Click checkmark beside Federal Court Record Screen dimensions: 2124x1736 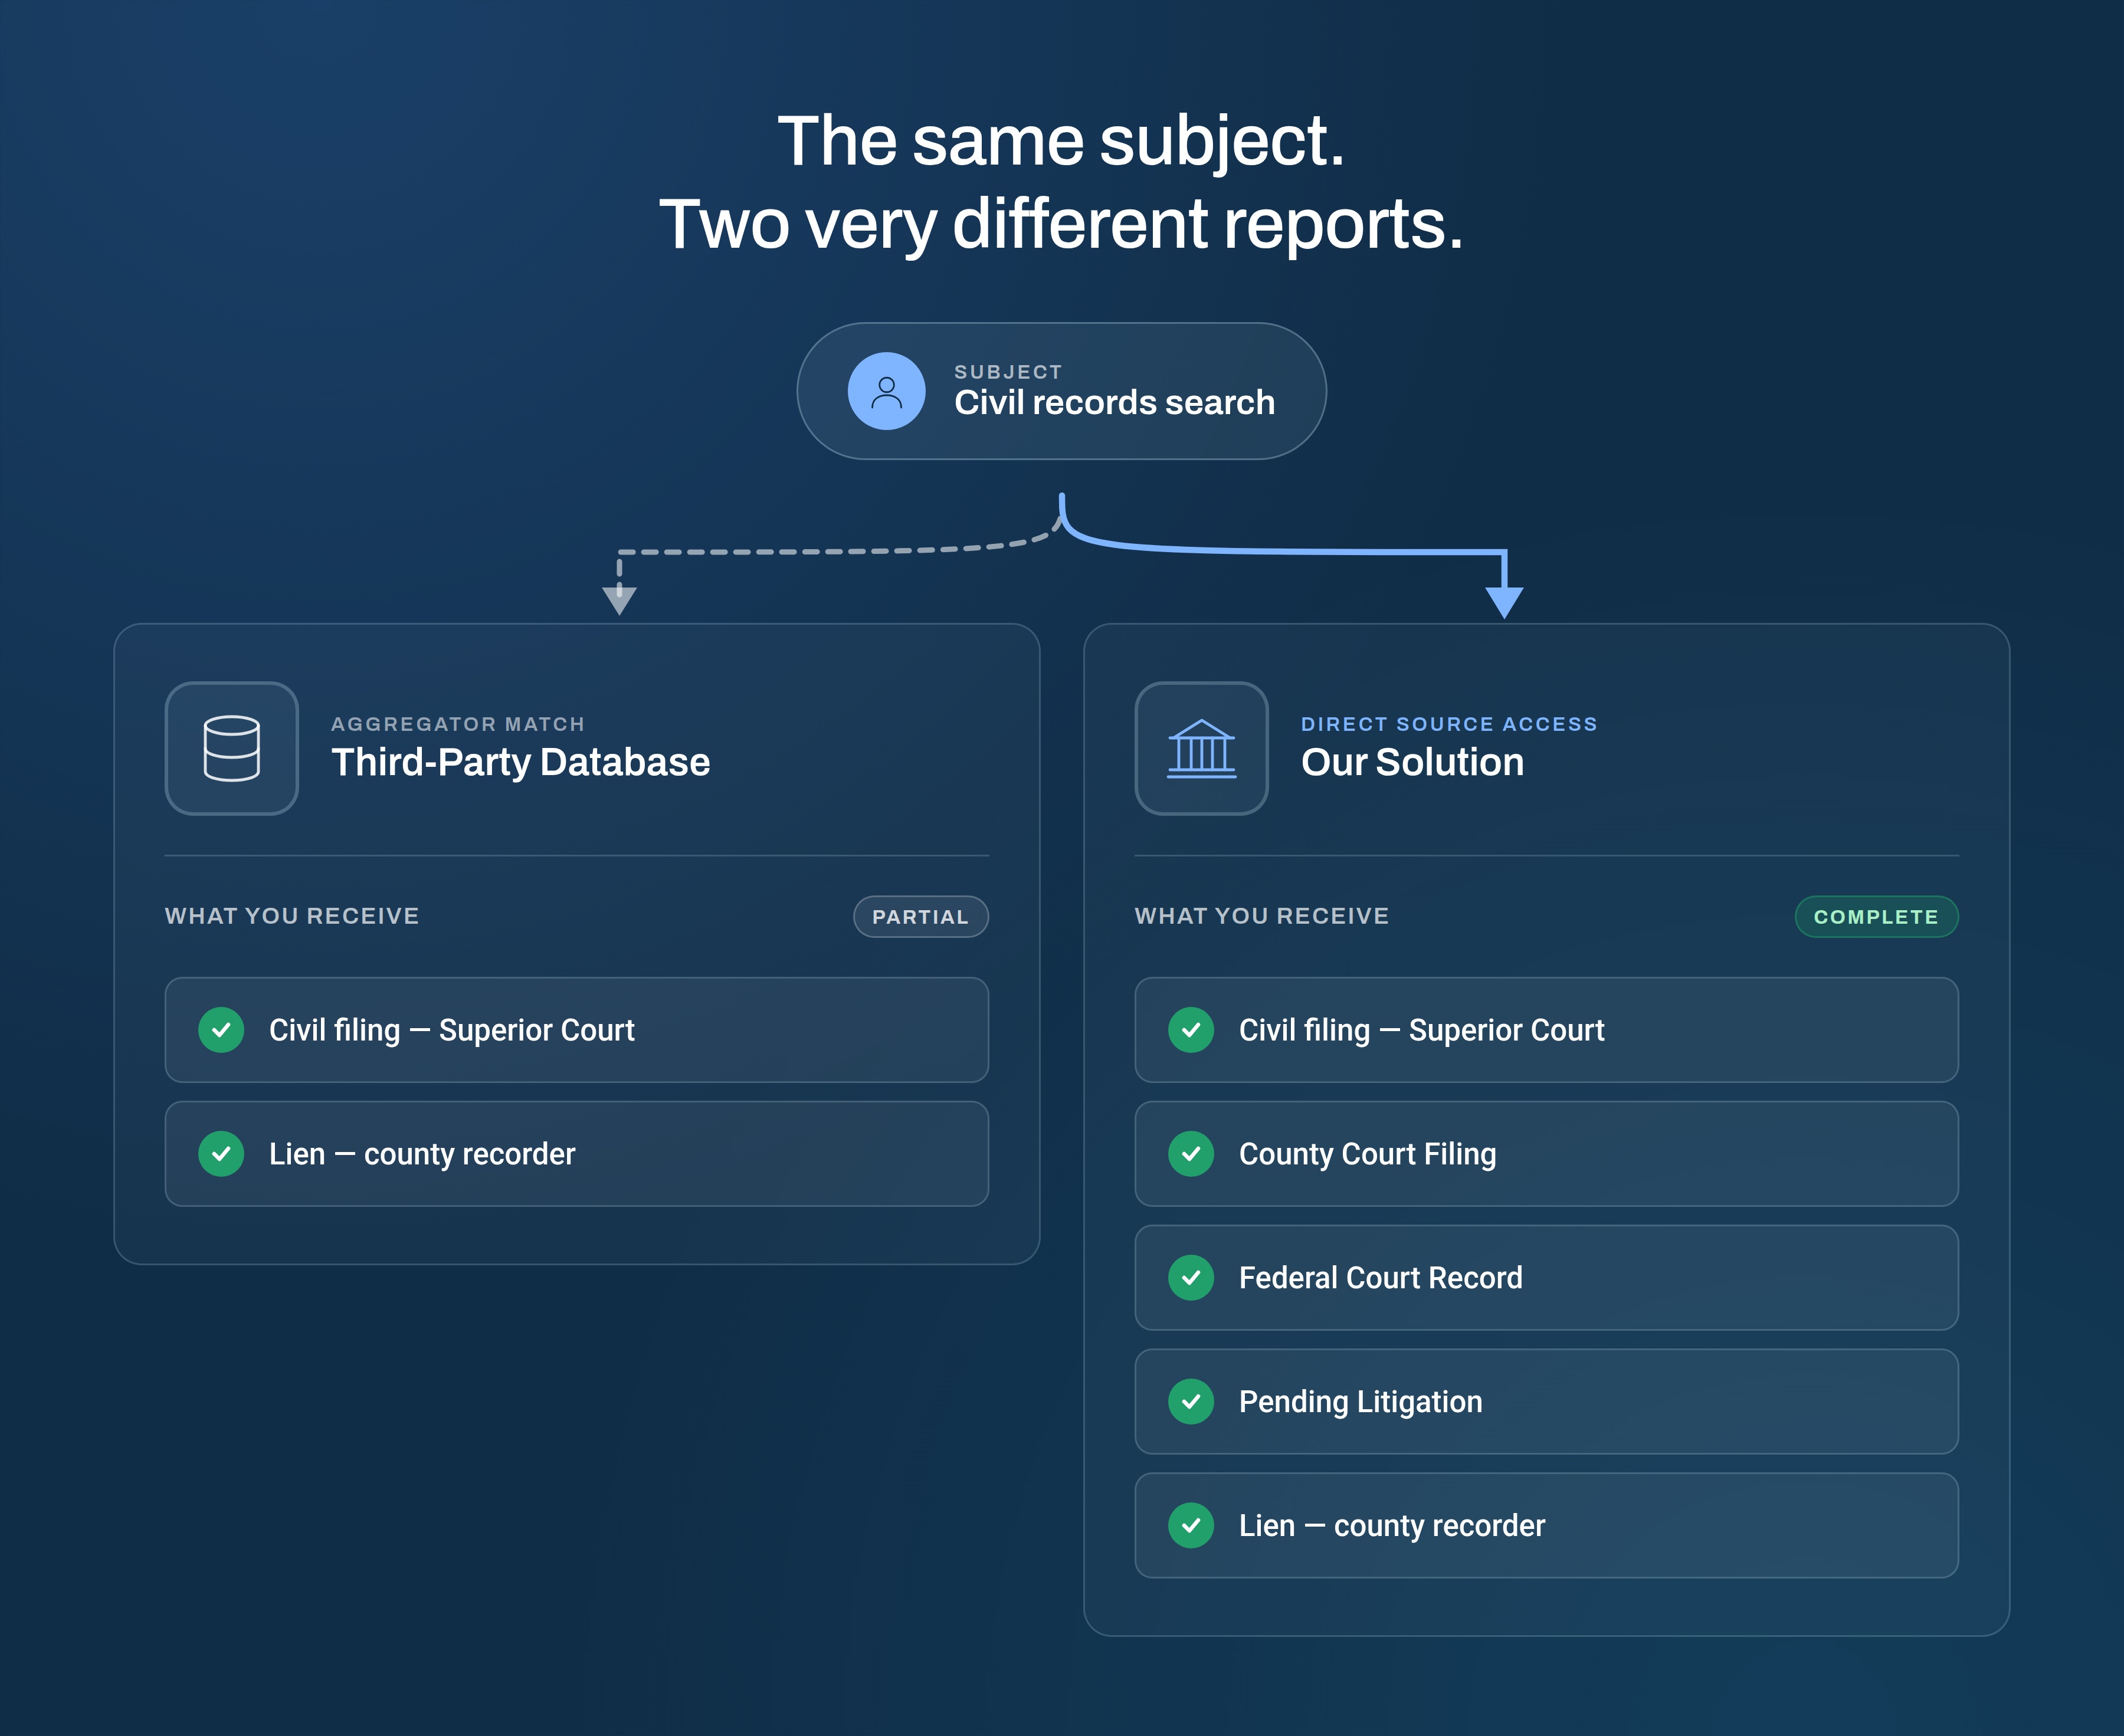tap(1191, 1278)
